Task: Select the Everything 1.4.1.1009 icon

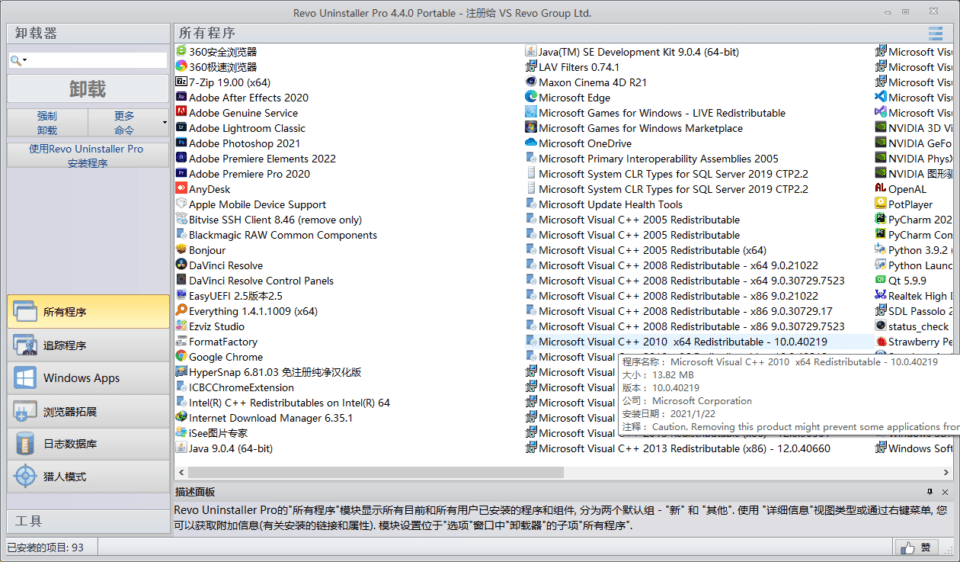Action: pyautogui.click(x=181, y=311)
